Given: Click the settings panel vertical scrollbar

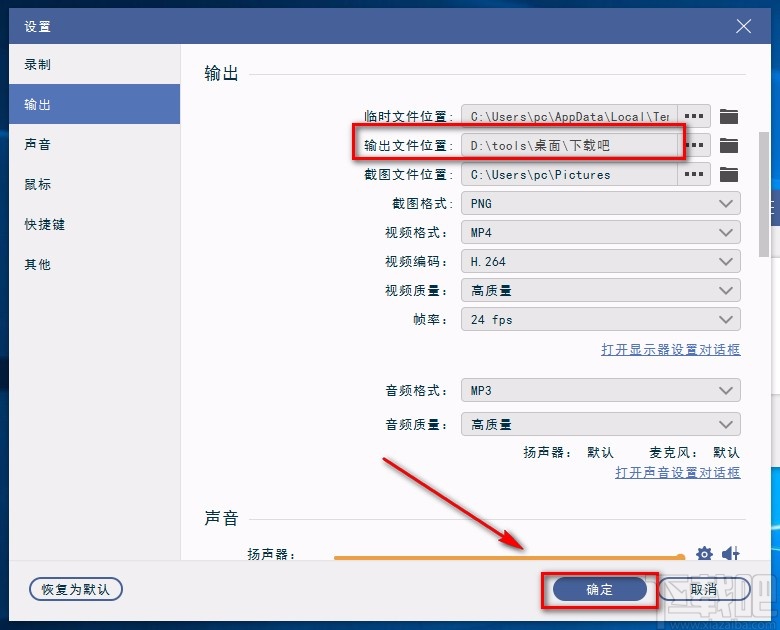Looking at the screenshot, I should tap(764, 194).
